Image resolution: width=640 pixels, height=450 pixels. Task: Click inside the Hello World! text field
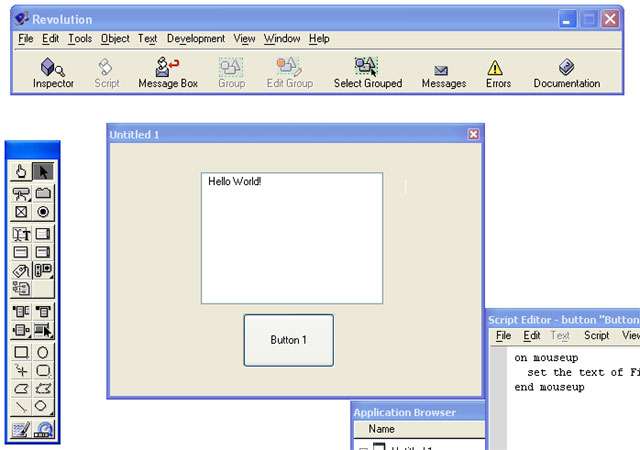coord(292,238)
